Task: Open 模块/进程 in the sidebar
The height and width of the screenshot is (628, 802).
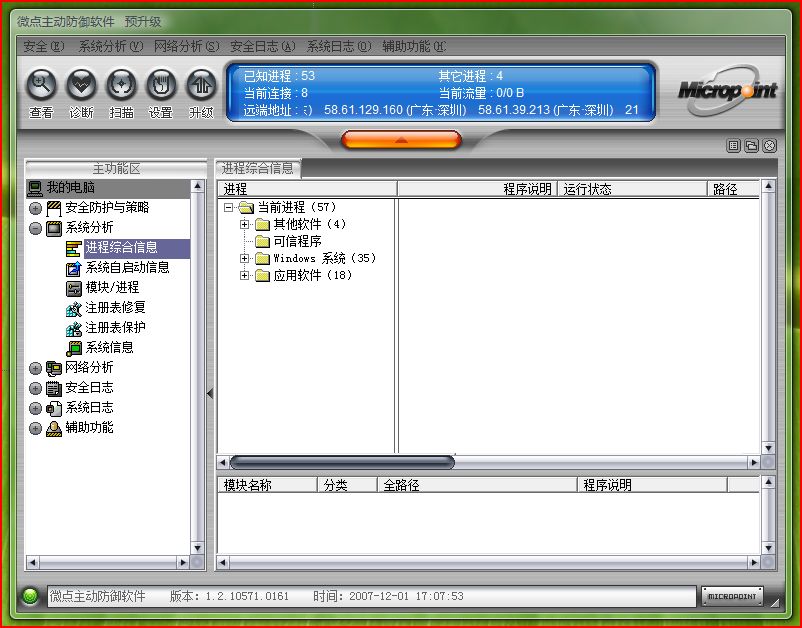Action: click(x=111, y=287)
